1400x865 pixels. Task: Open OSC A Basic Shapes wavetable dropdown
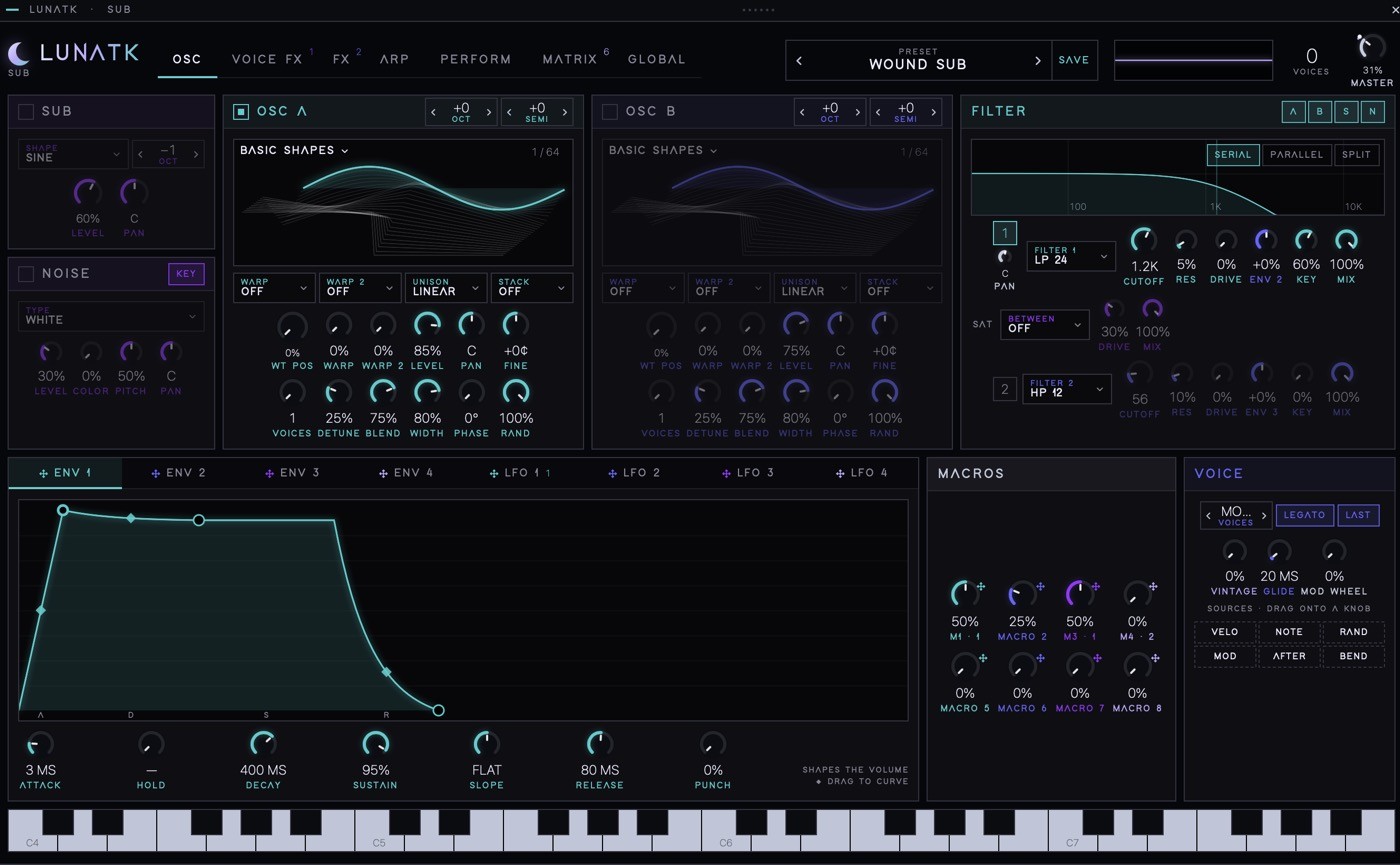(x=294, y=151)
